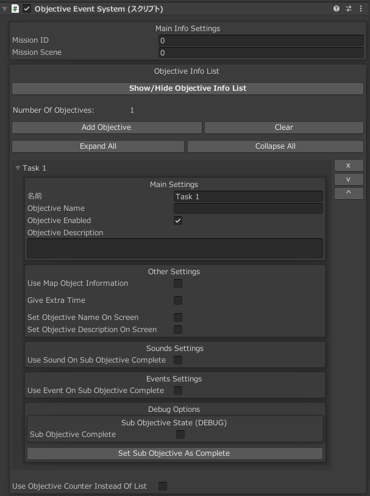
Task: Open the component three-dot options menu
Action: (361, 9)
